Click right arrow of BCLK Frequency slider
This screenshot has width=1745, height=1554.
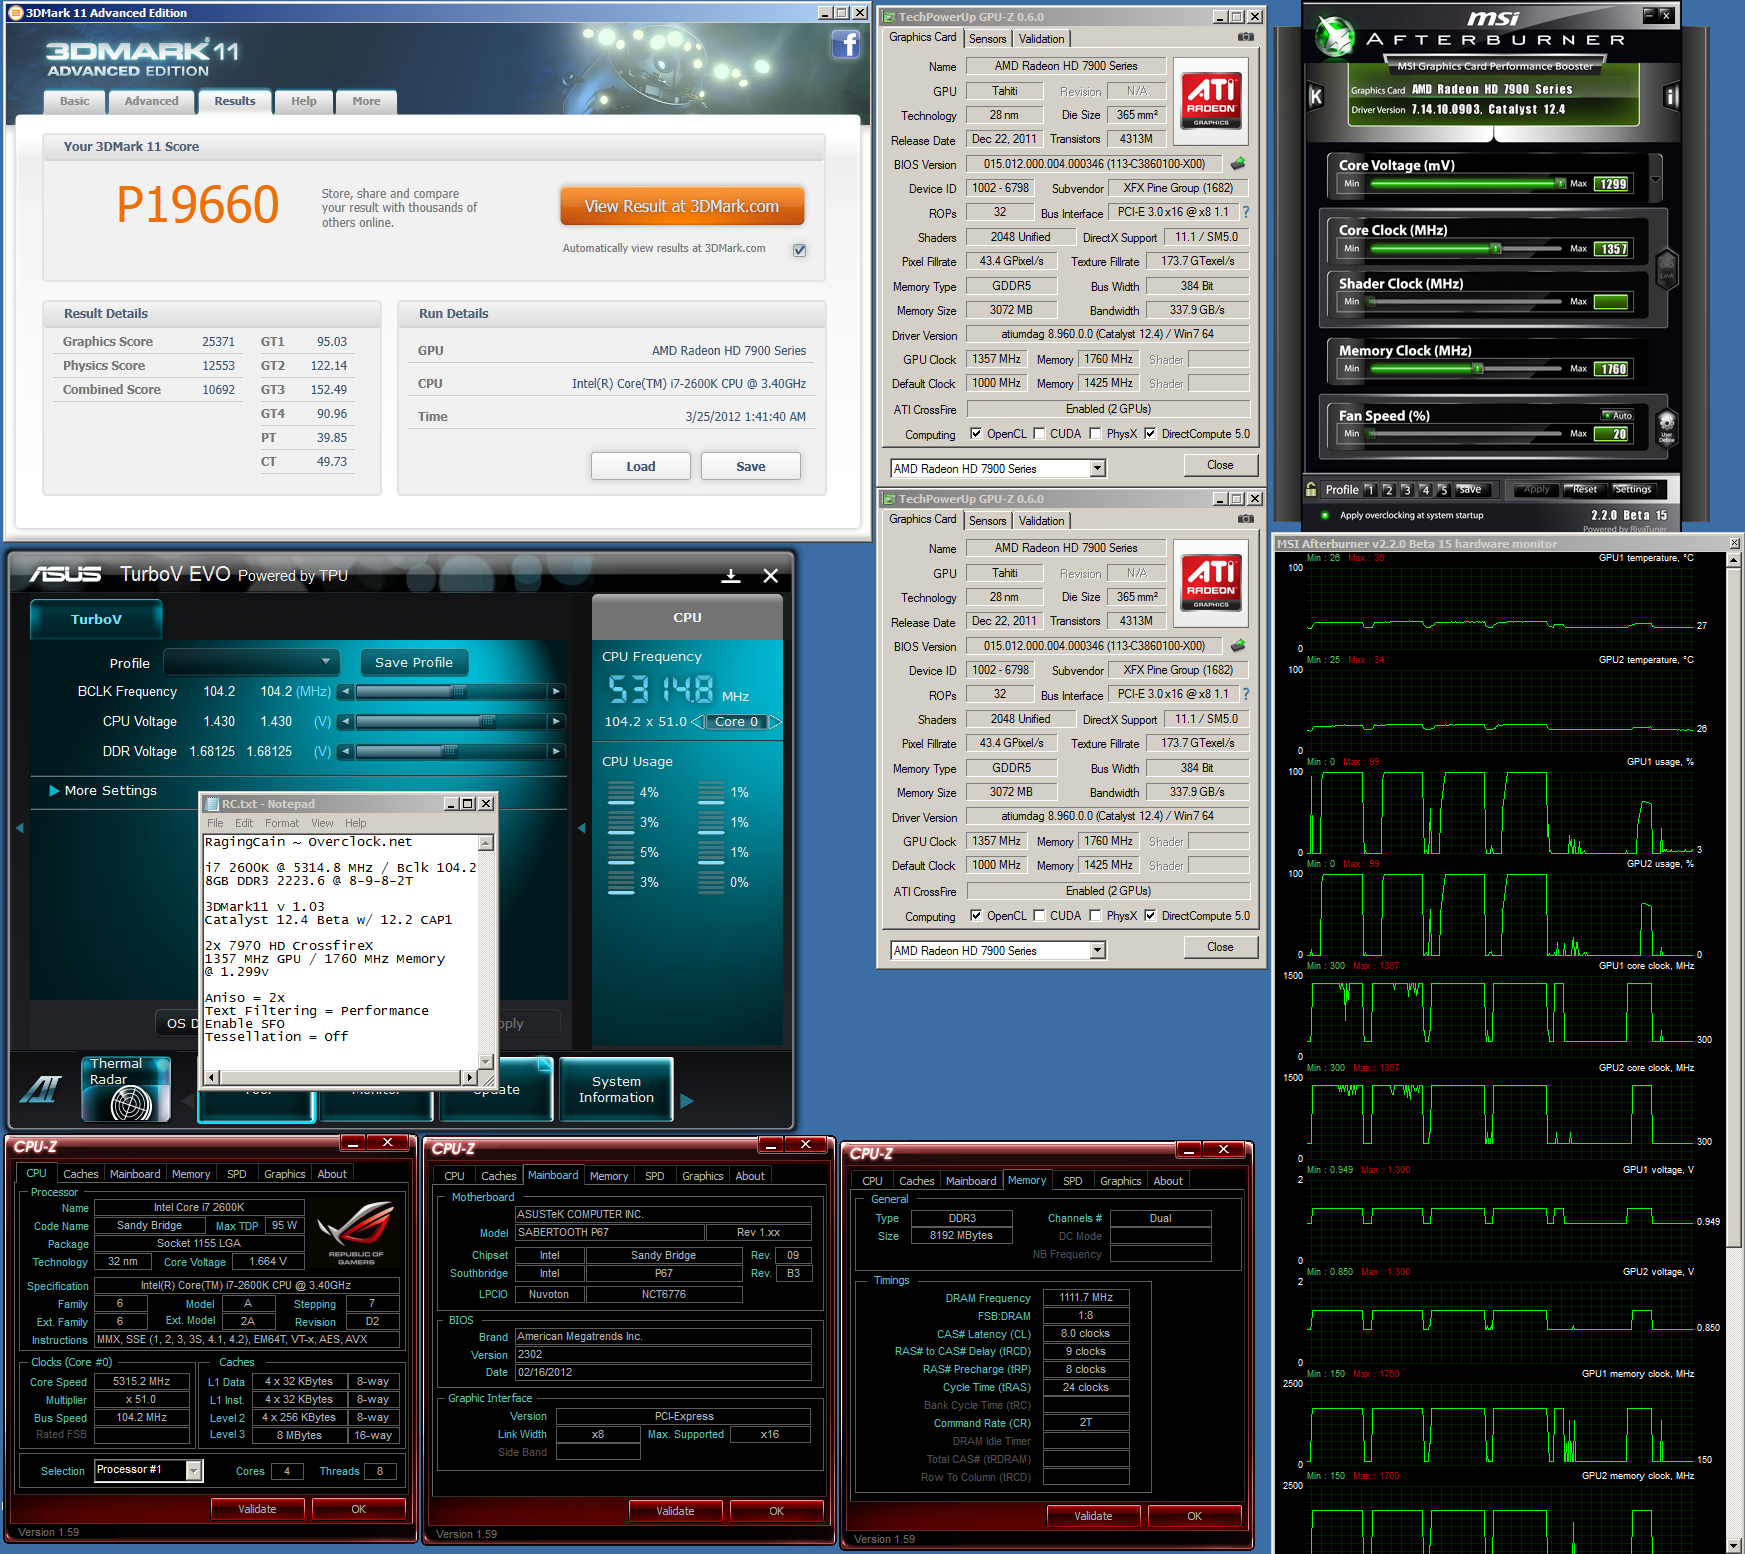[x=556, y=691]
